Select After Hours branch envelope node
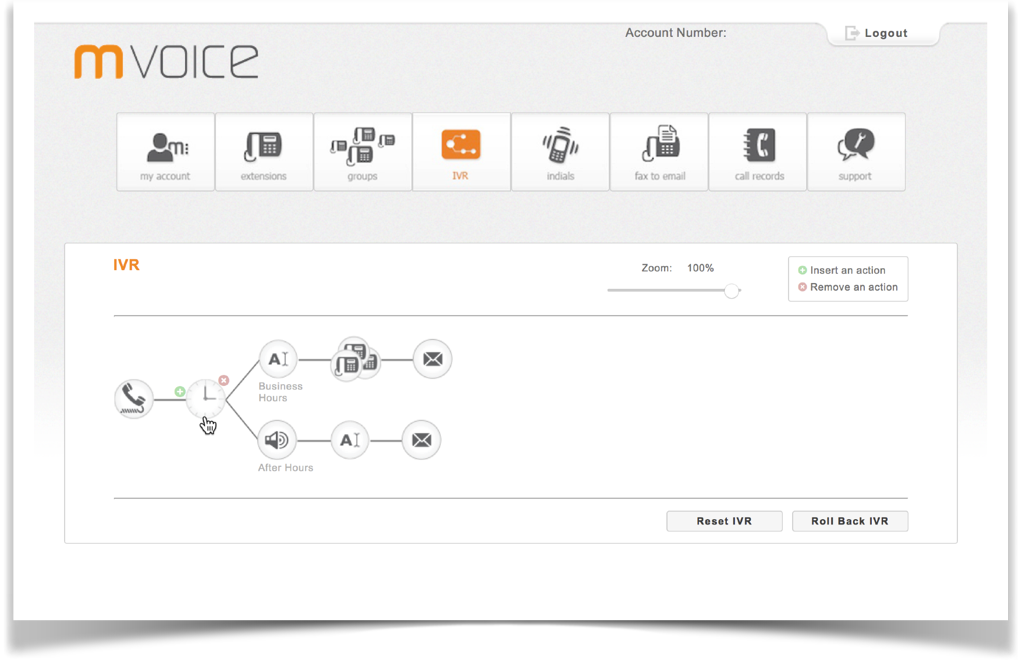The image size is (1022, 666). (x=421, y=440)
